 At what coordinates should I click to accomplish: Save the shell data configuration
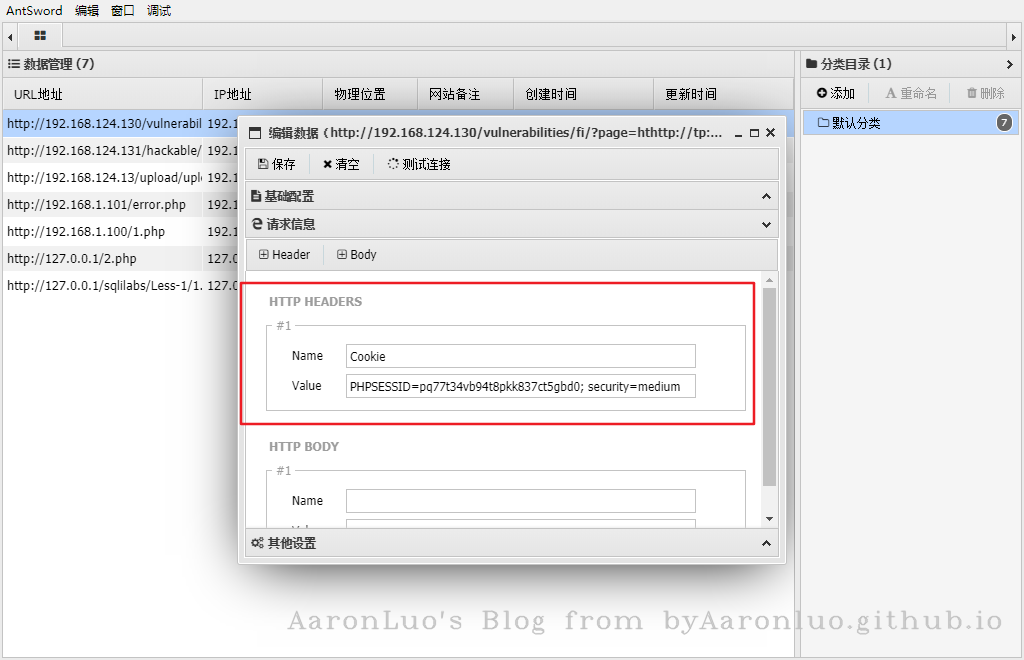(276, 164)
